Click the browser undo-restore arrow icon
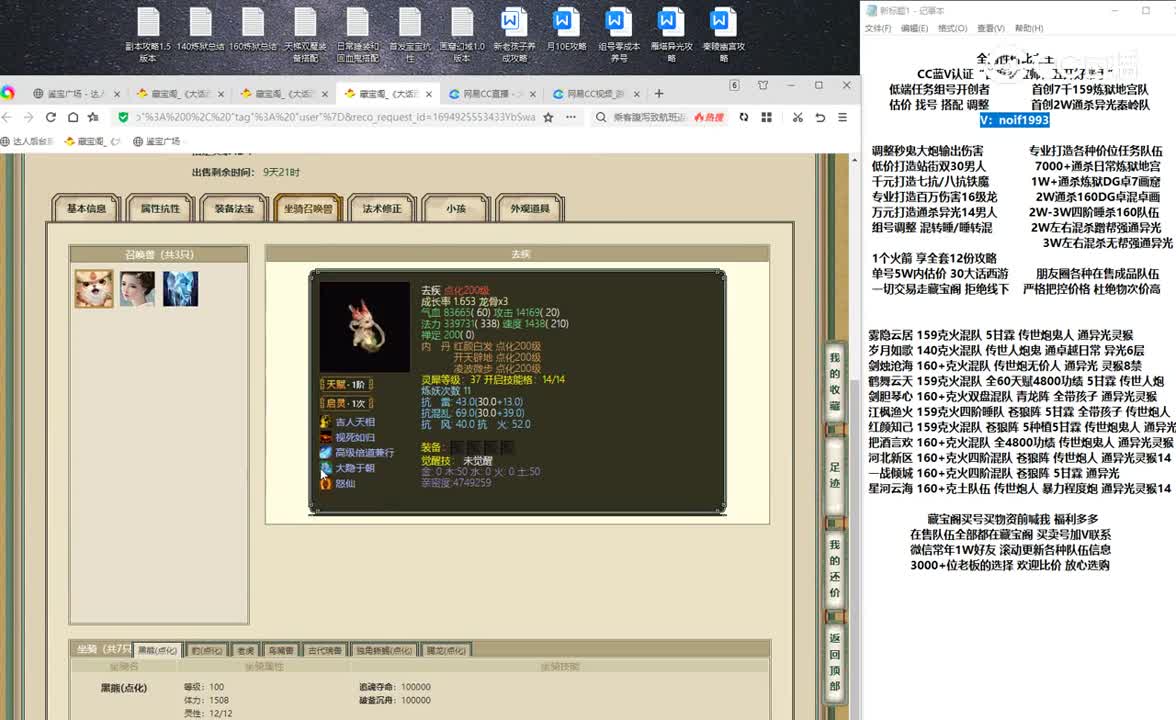Viewport: 1176px width, 720px height. (820, 117)
